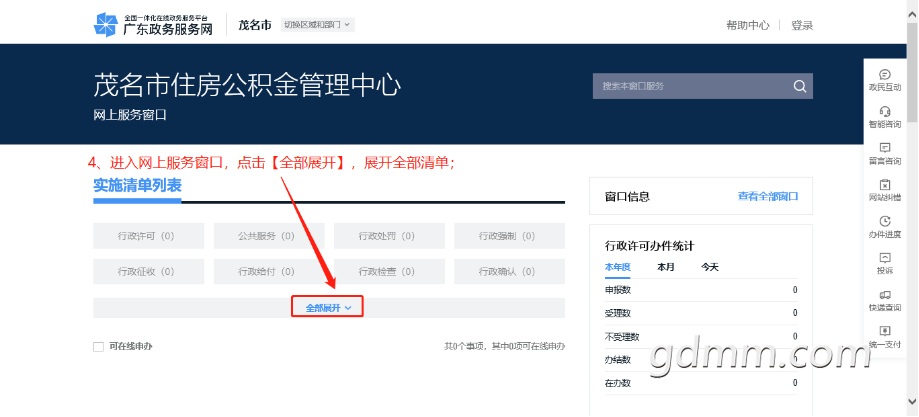Click the 广东政务服务网 logo
Screen dimensions: 919x417
tap(154, 25)
